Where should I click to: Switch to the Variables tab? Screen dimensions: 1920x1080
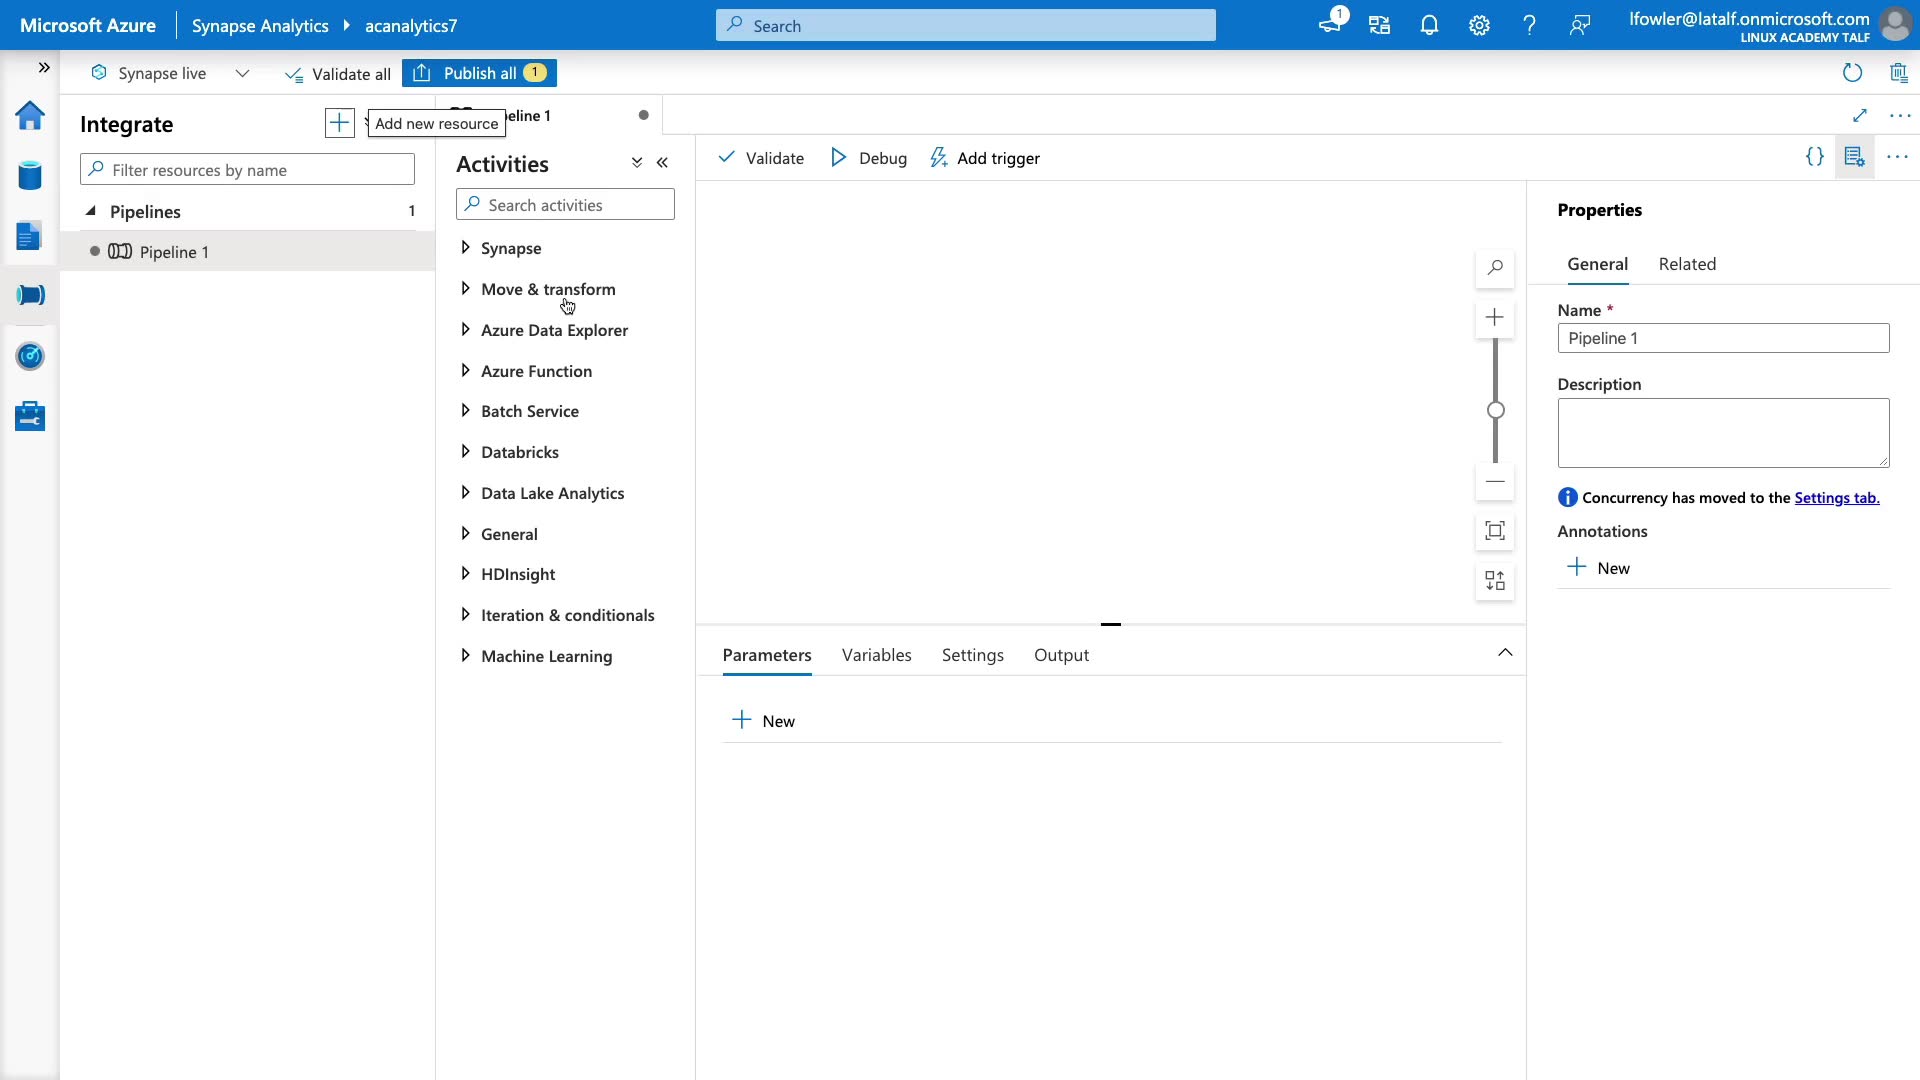click(x=876, y=655)
